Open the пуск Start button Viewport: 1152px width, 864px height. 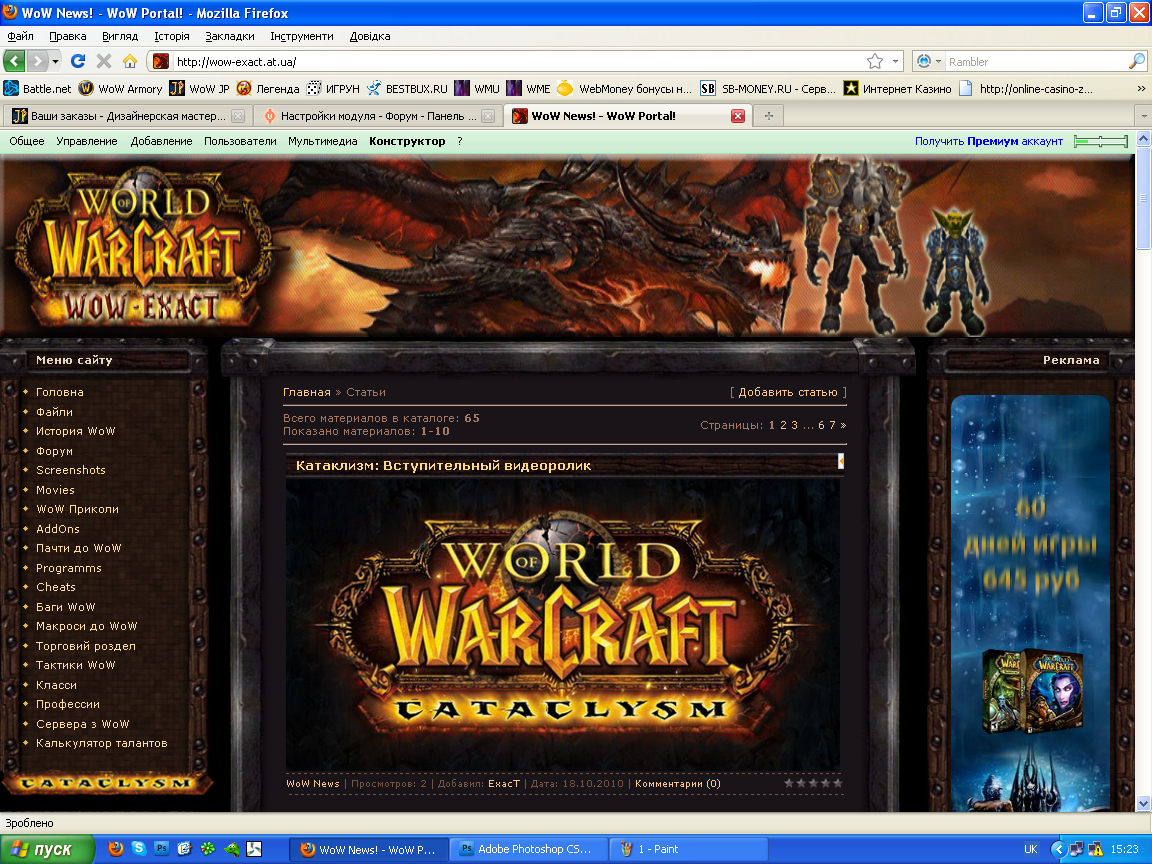[x=47, y=849]
